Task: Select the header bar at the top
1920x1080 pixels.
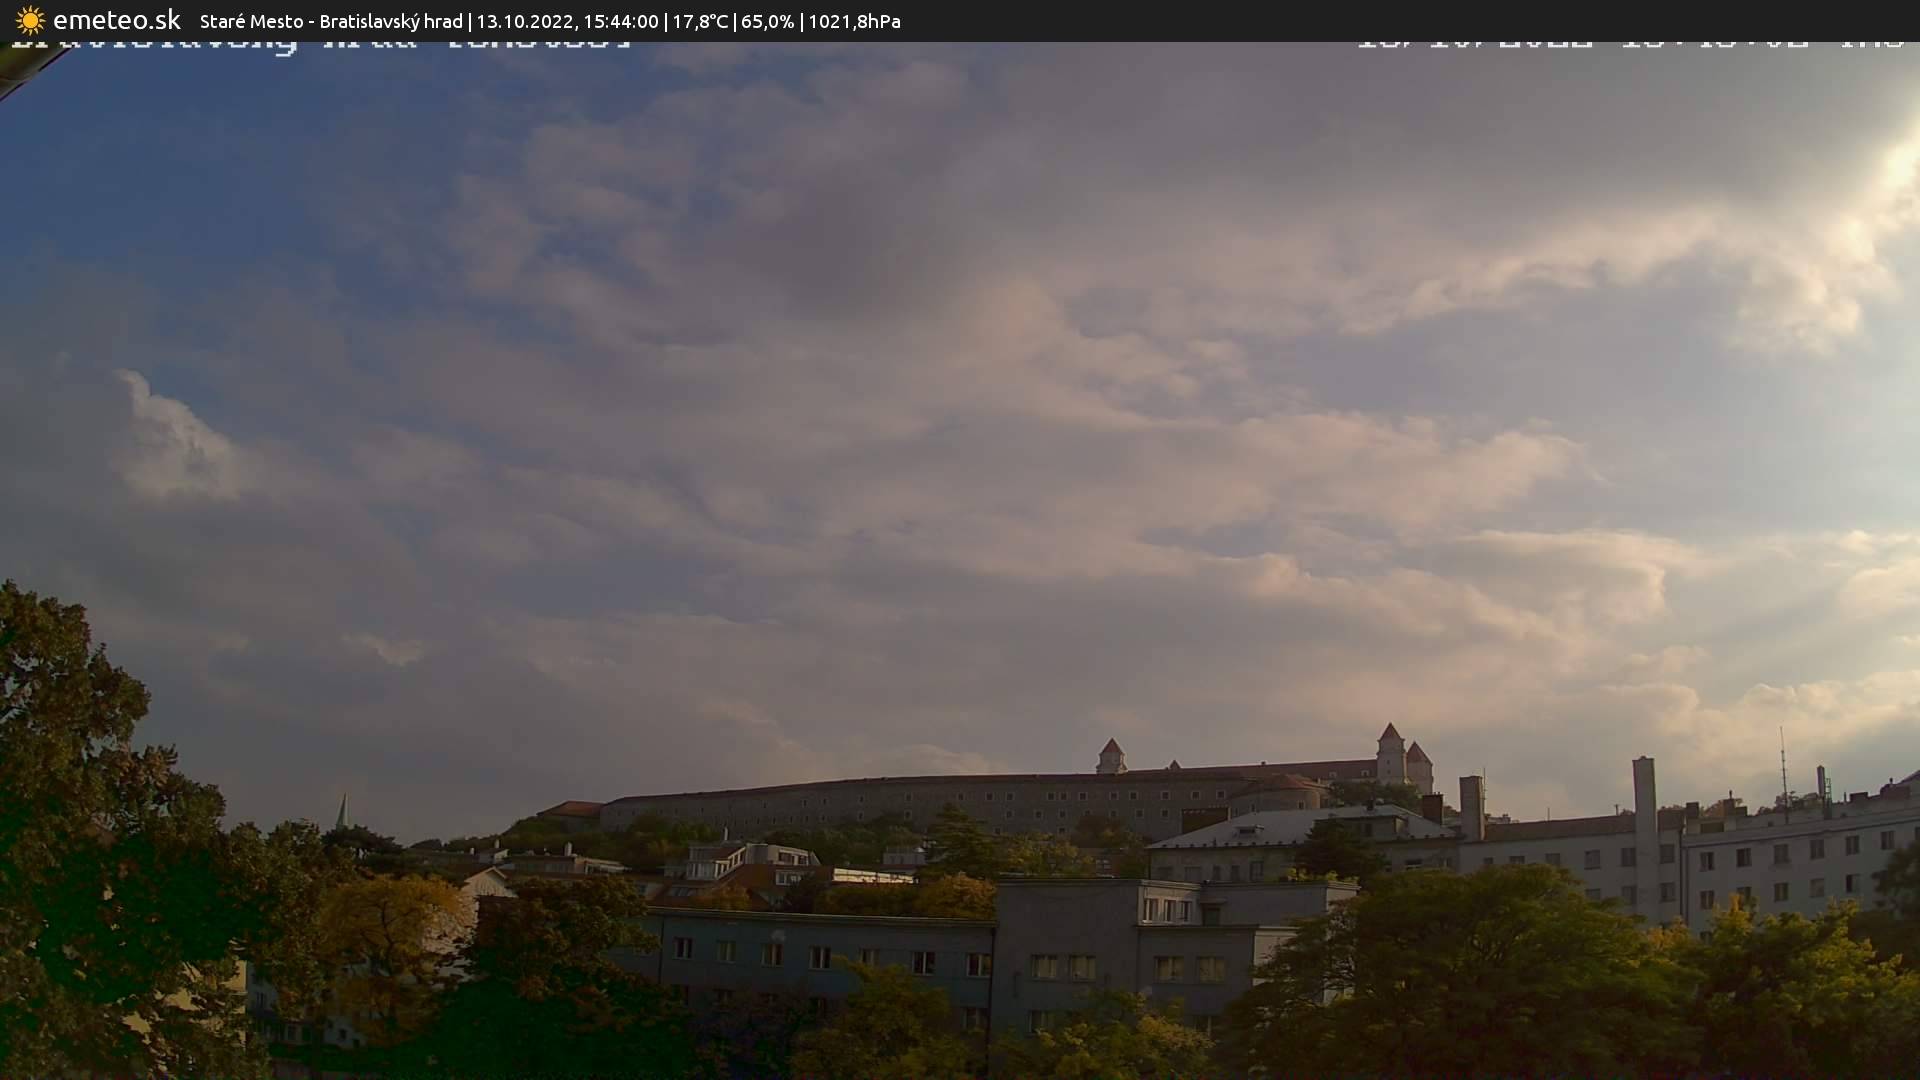Action: (x=960, y=21)
